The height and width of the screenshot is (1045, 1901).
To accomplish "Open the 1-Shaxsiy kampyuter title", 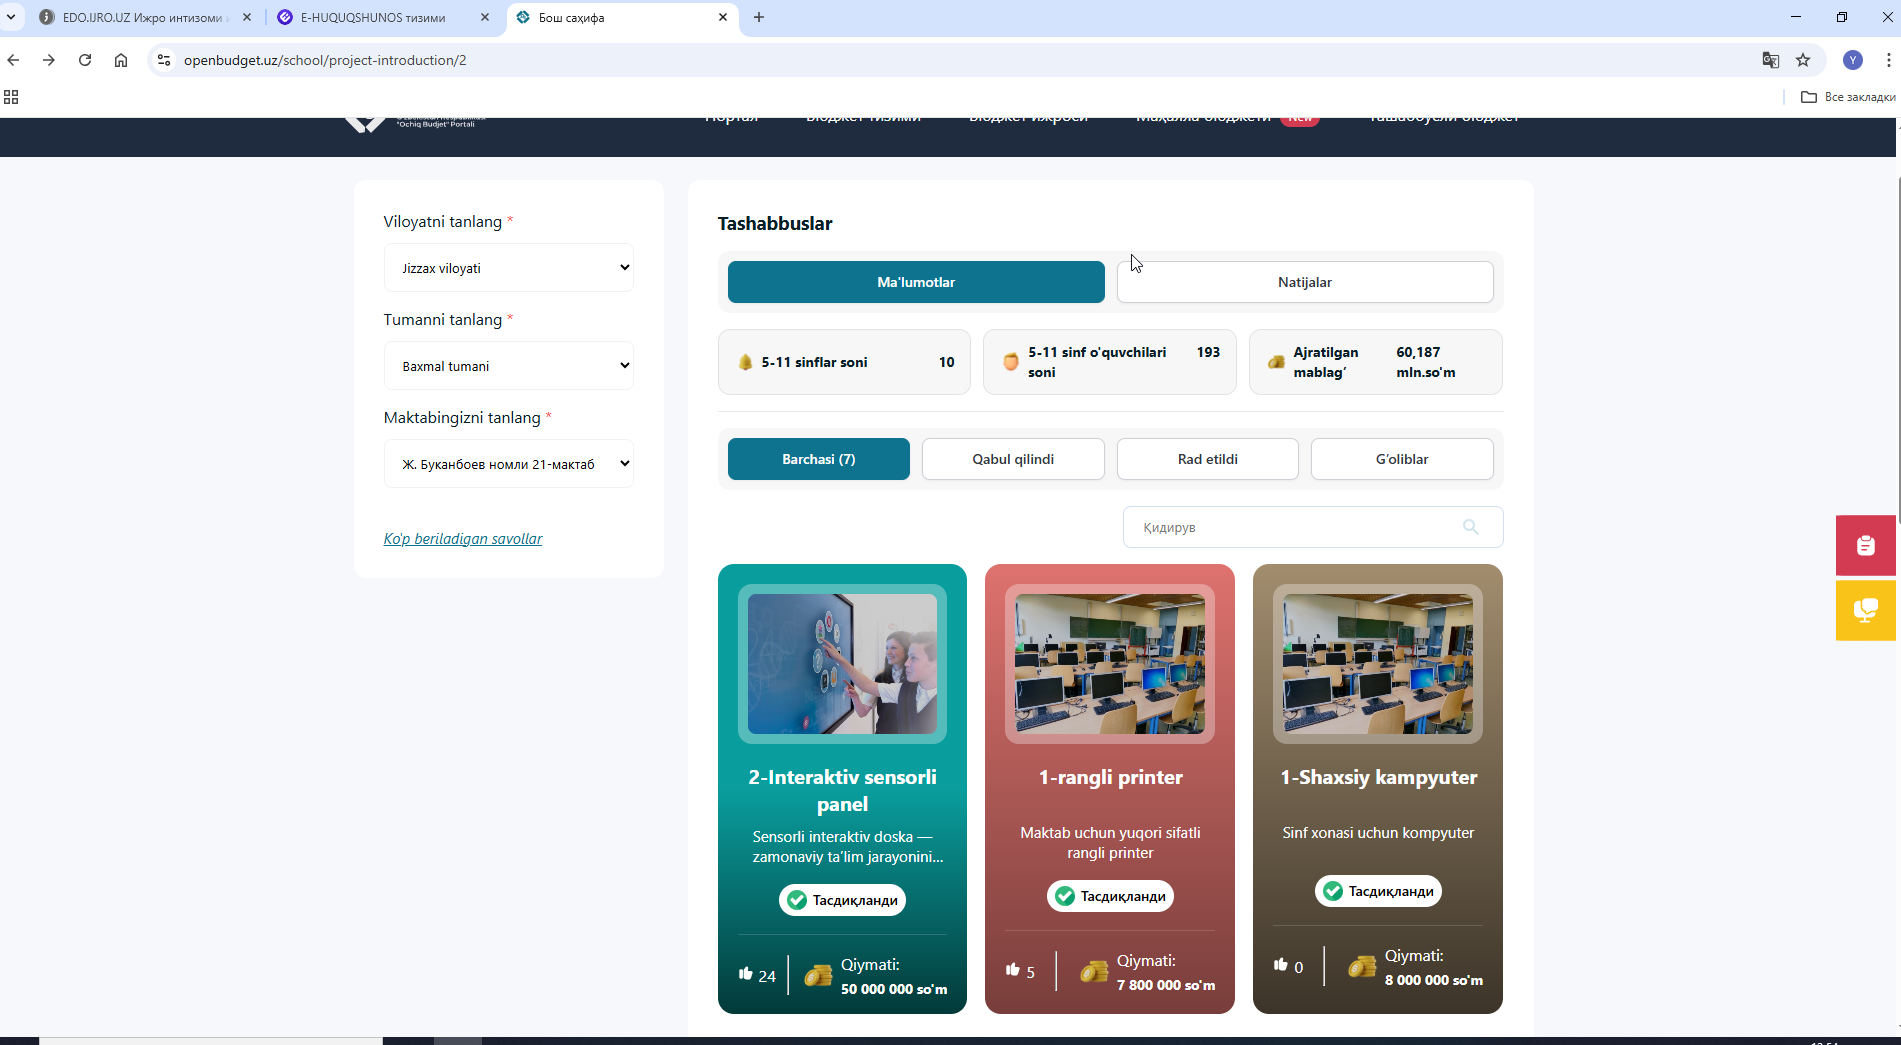I will (x=1378, y=777).
